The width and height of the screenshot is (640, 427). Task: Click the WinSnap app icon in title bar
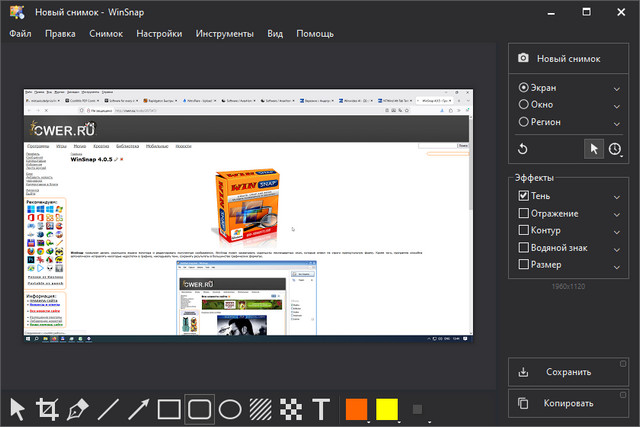click(x=17, y=12)
